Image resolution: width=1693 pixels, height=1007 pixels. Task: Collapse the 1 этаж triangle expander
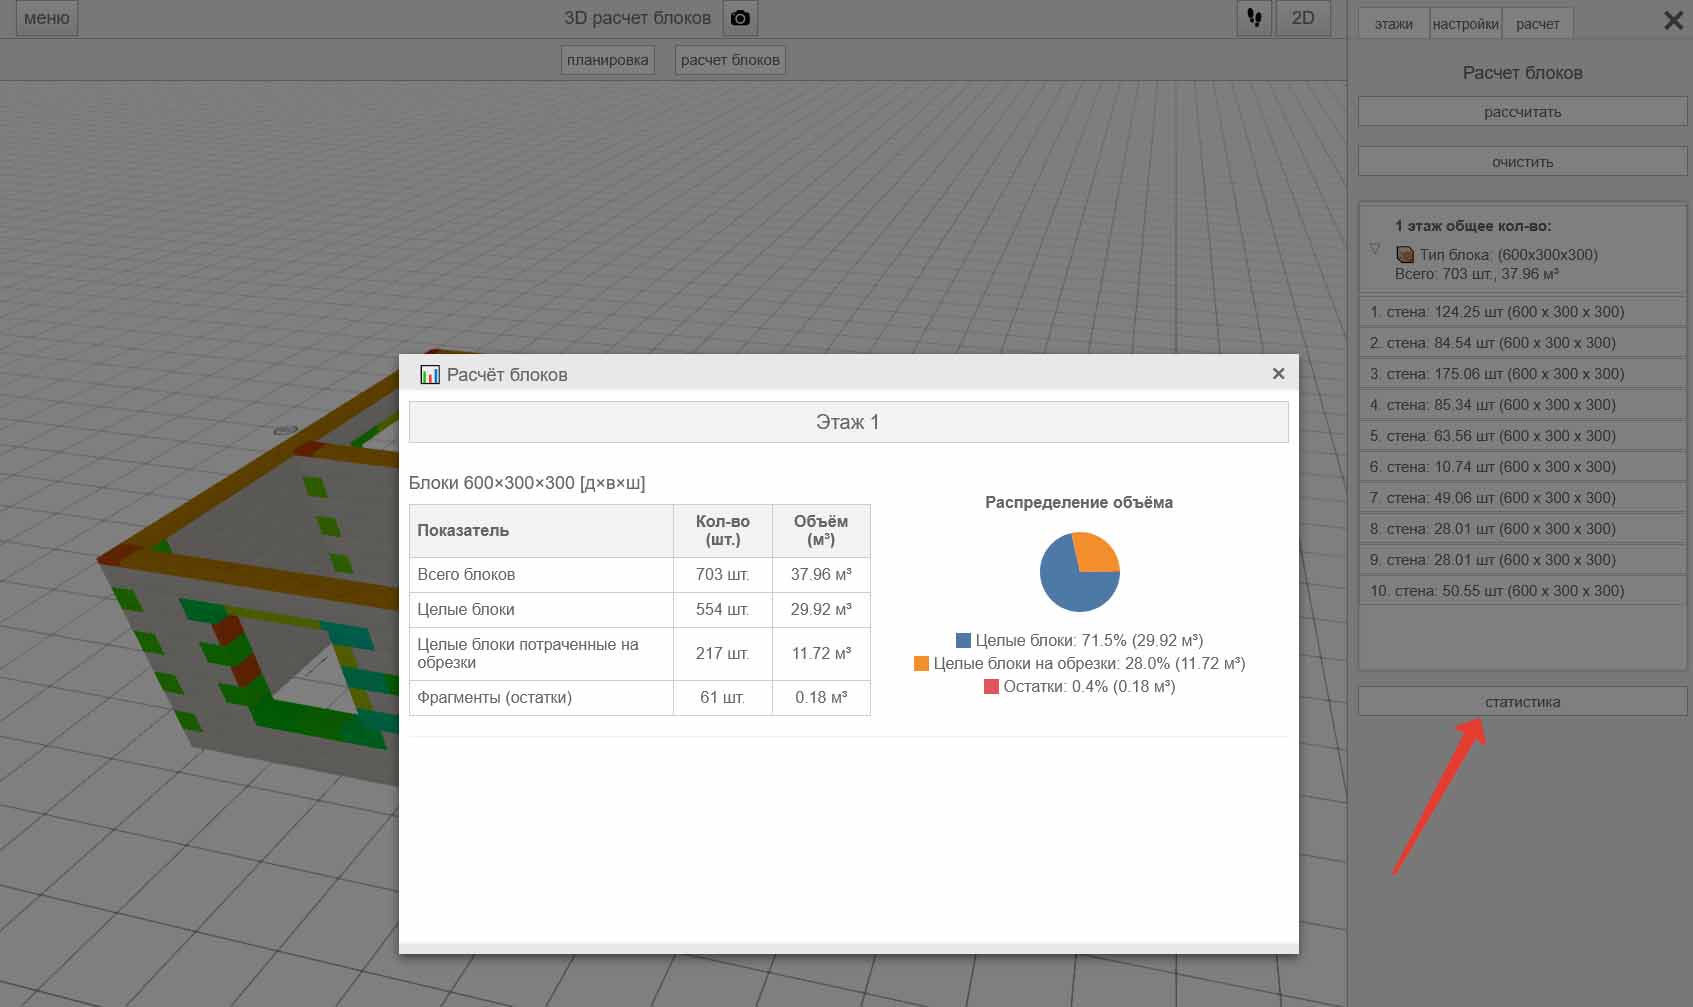(x=1375, y=249)
